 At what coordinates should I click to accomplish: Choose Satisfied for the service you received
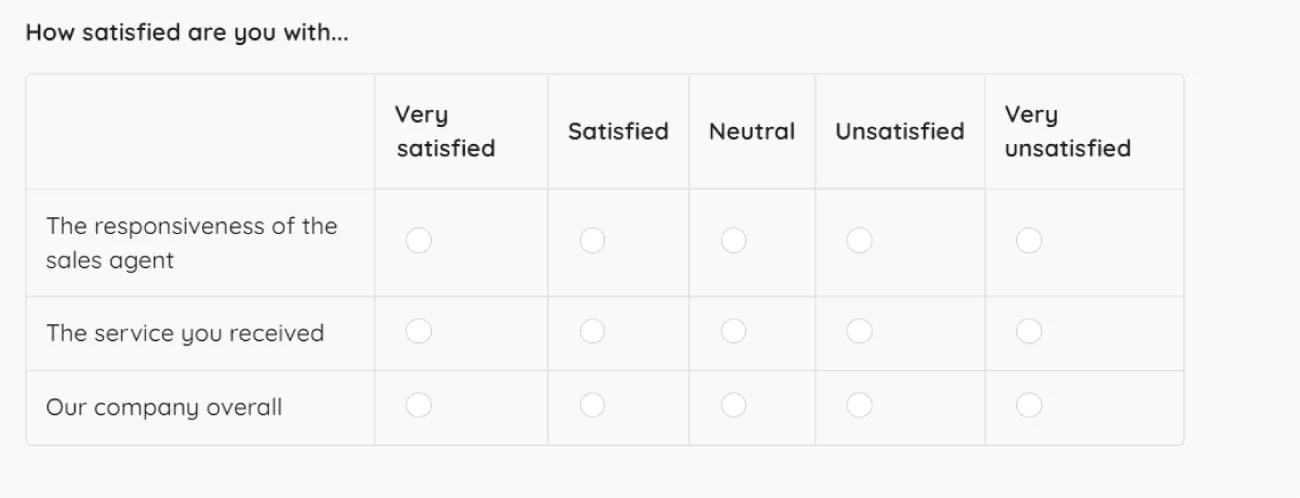(x=592, y=331)
